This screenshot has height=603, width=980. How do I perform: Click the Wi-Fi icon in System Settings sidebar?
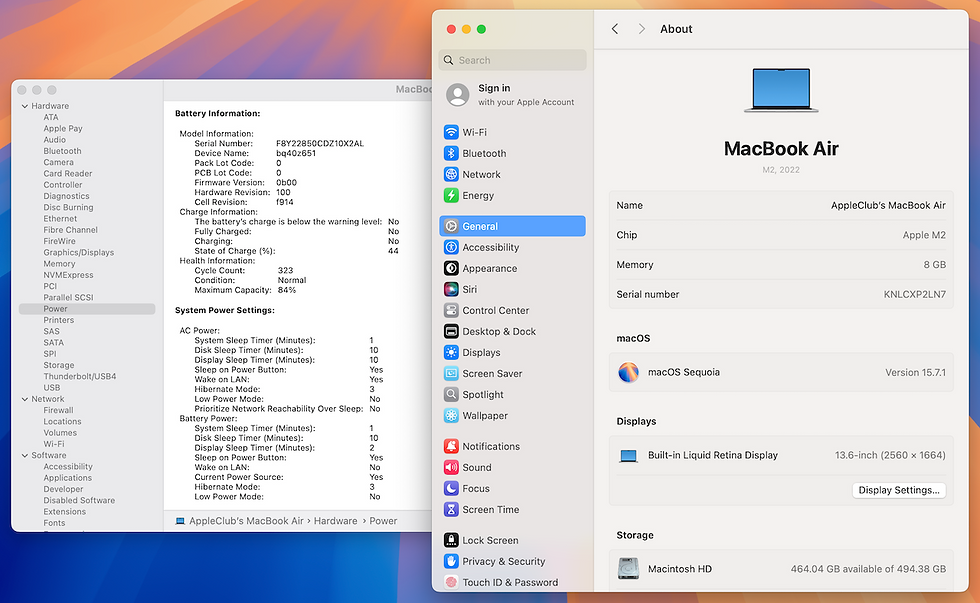click(451, 132)
